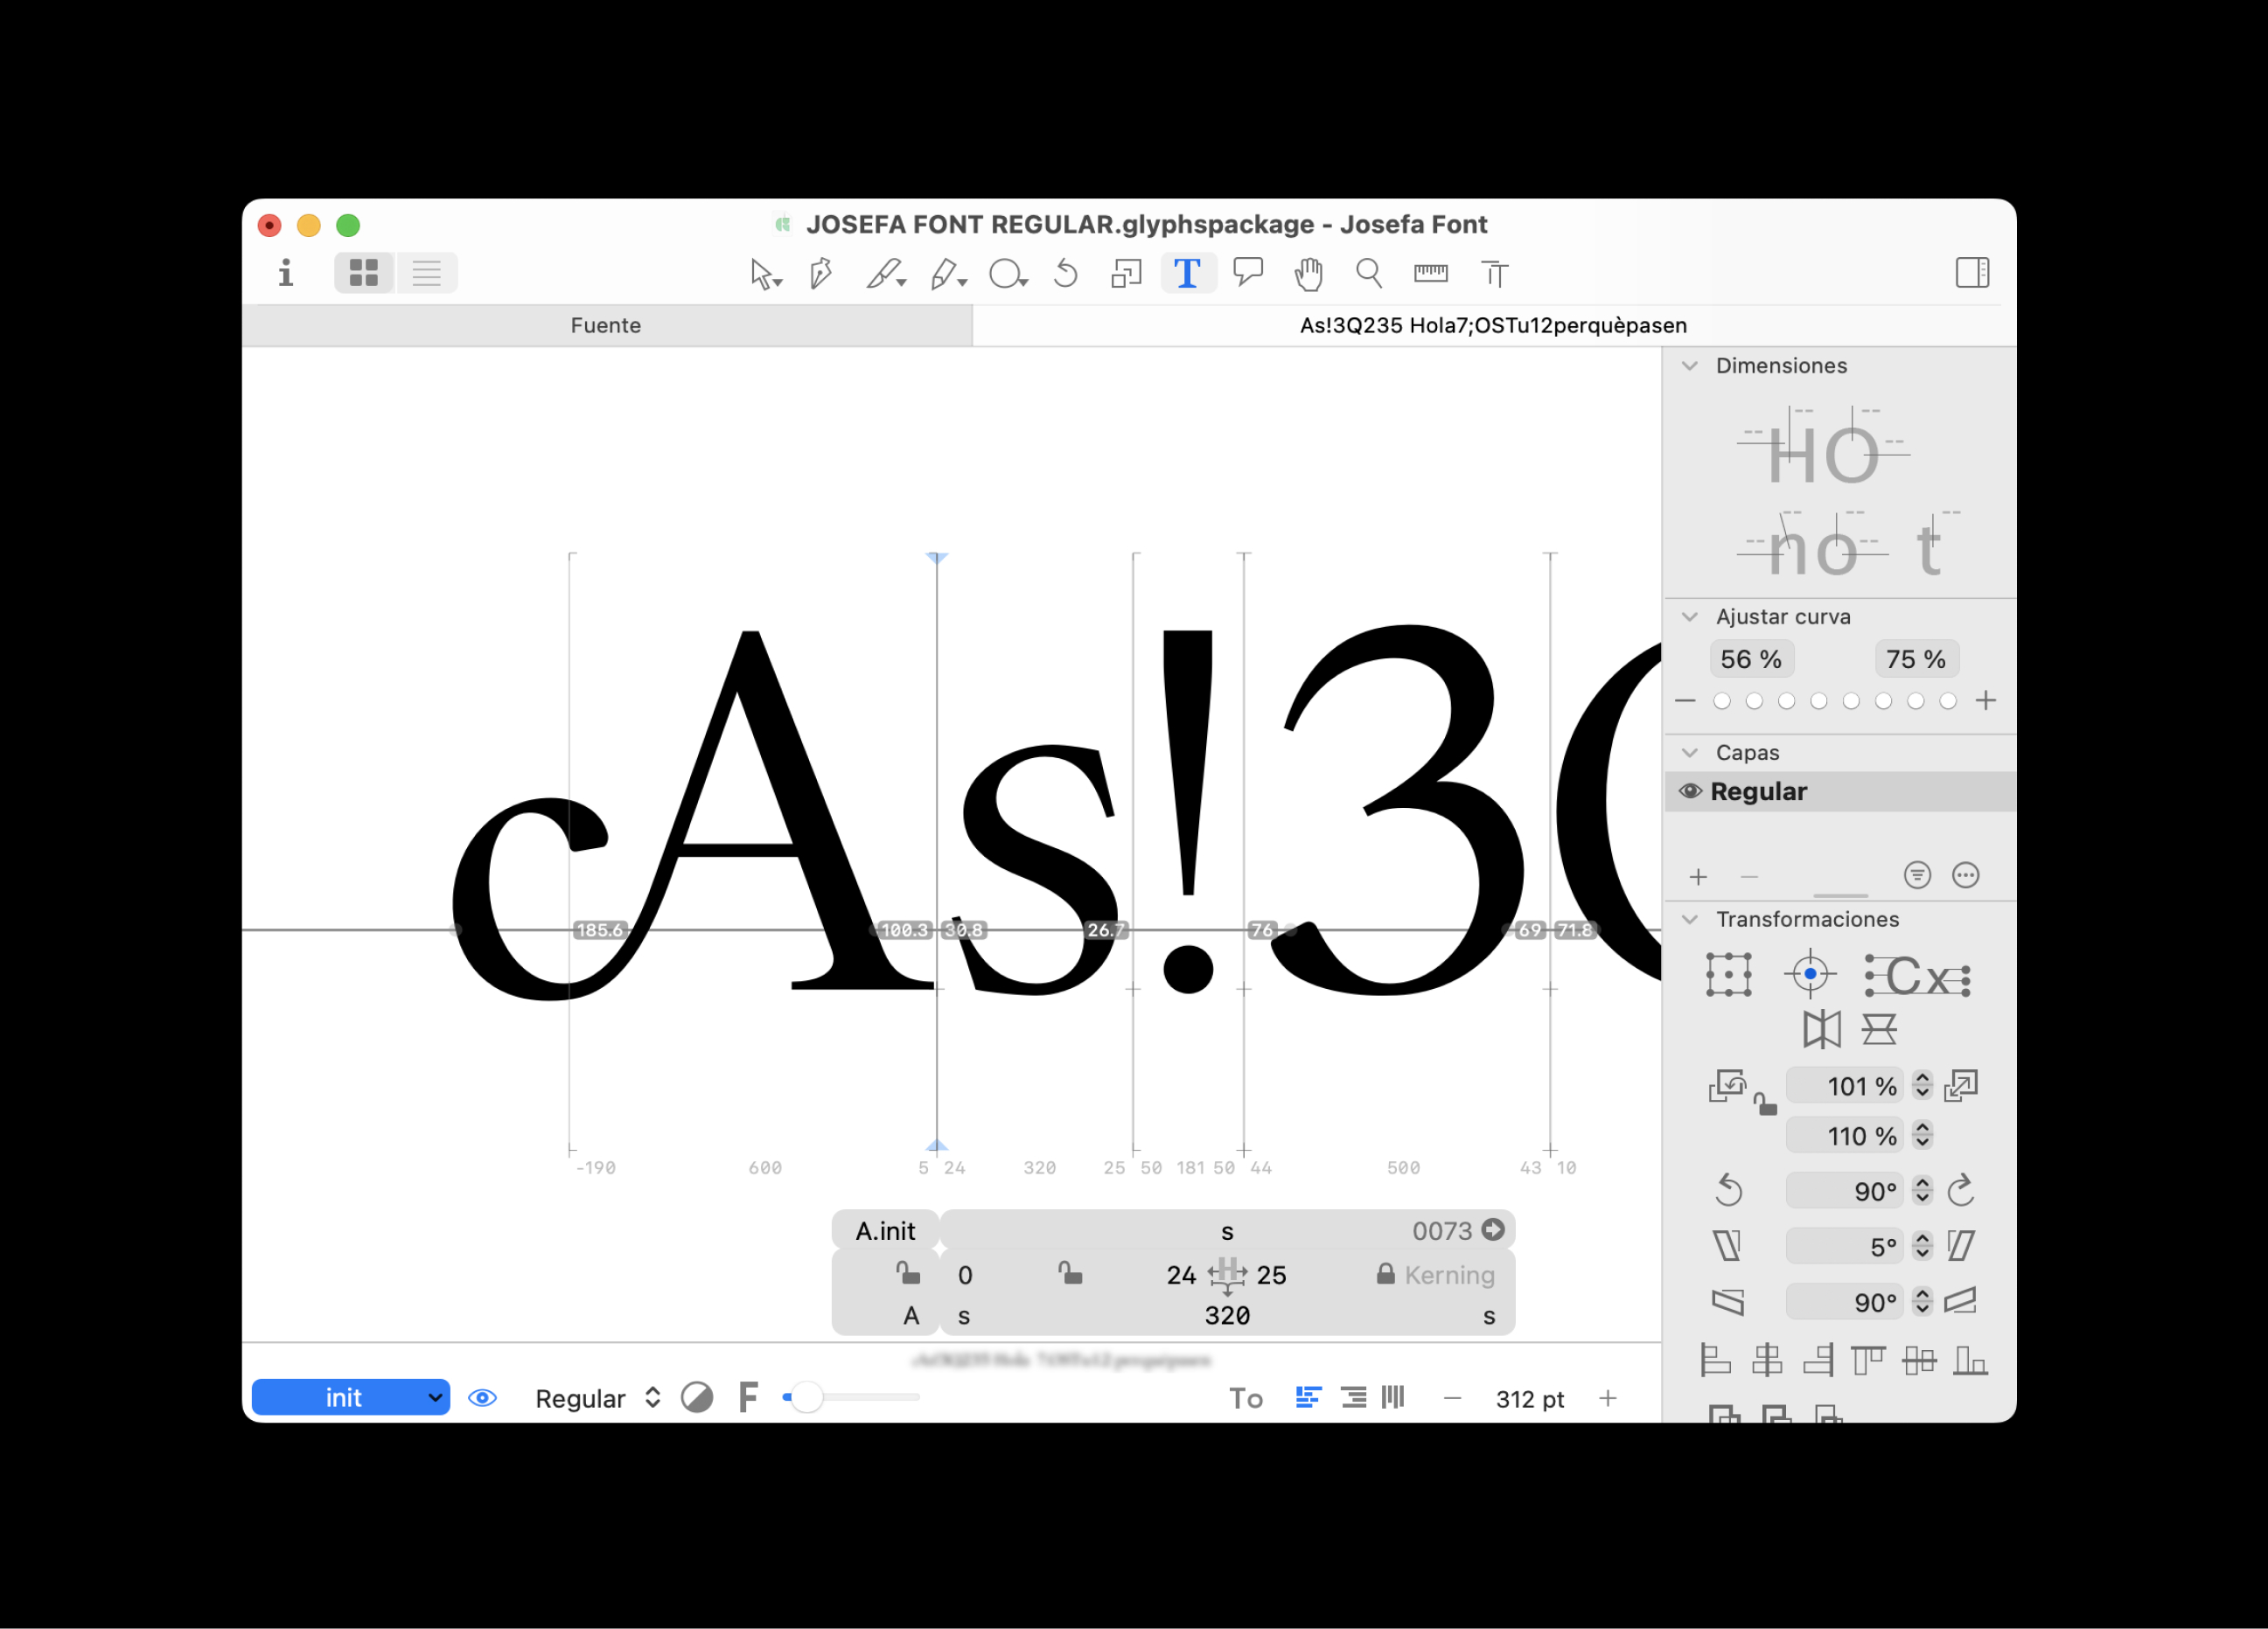The image size is (2268, 1629).
Task: Toggle the right sidebar panel
Action: coord(1972,273)
